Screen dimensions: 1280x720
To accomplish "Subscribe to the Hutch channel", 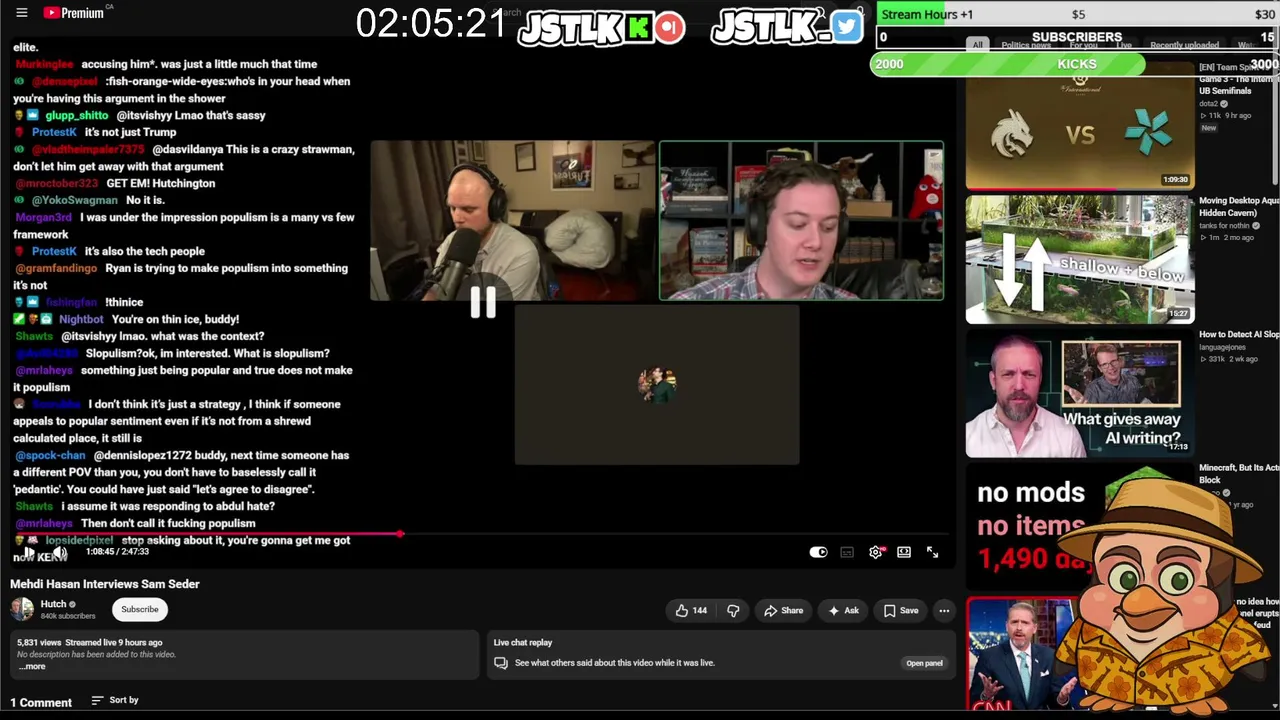I will click(140, 609).
